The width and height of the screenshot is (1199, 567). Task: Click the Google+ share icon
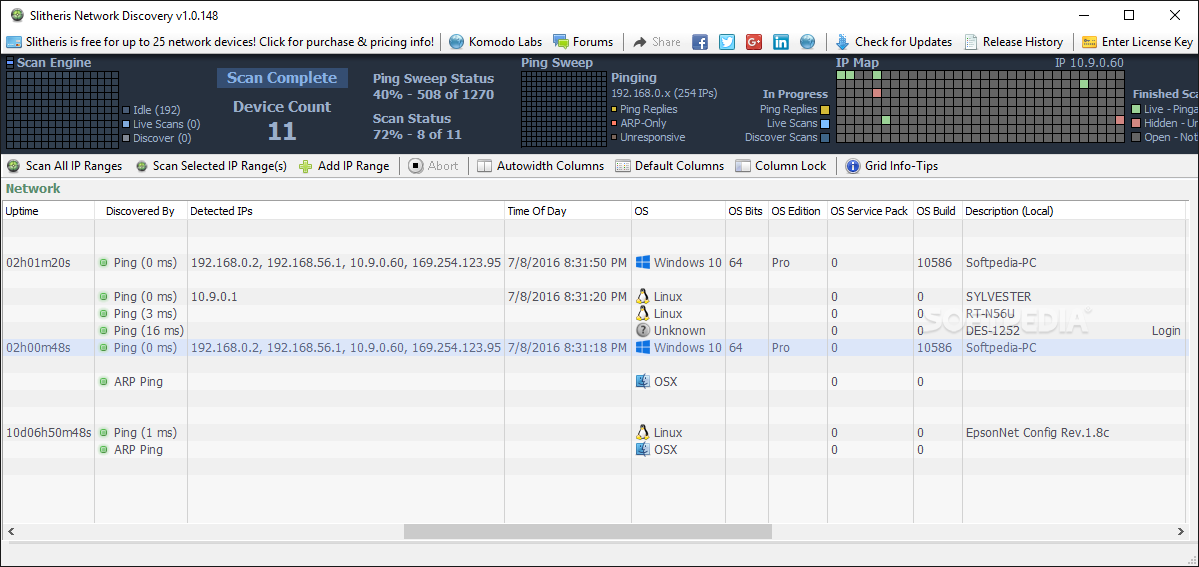[x=754, y=42]
